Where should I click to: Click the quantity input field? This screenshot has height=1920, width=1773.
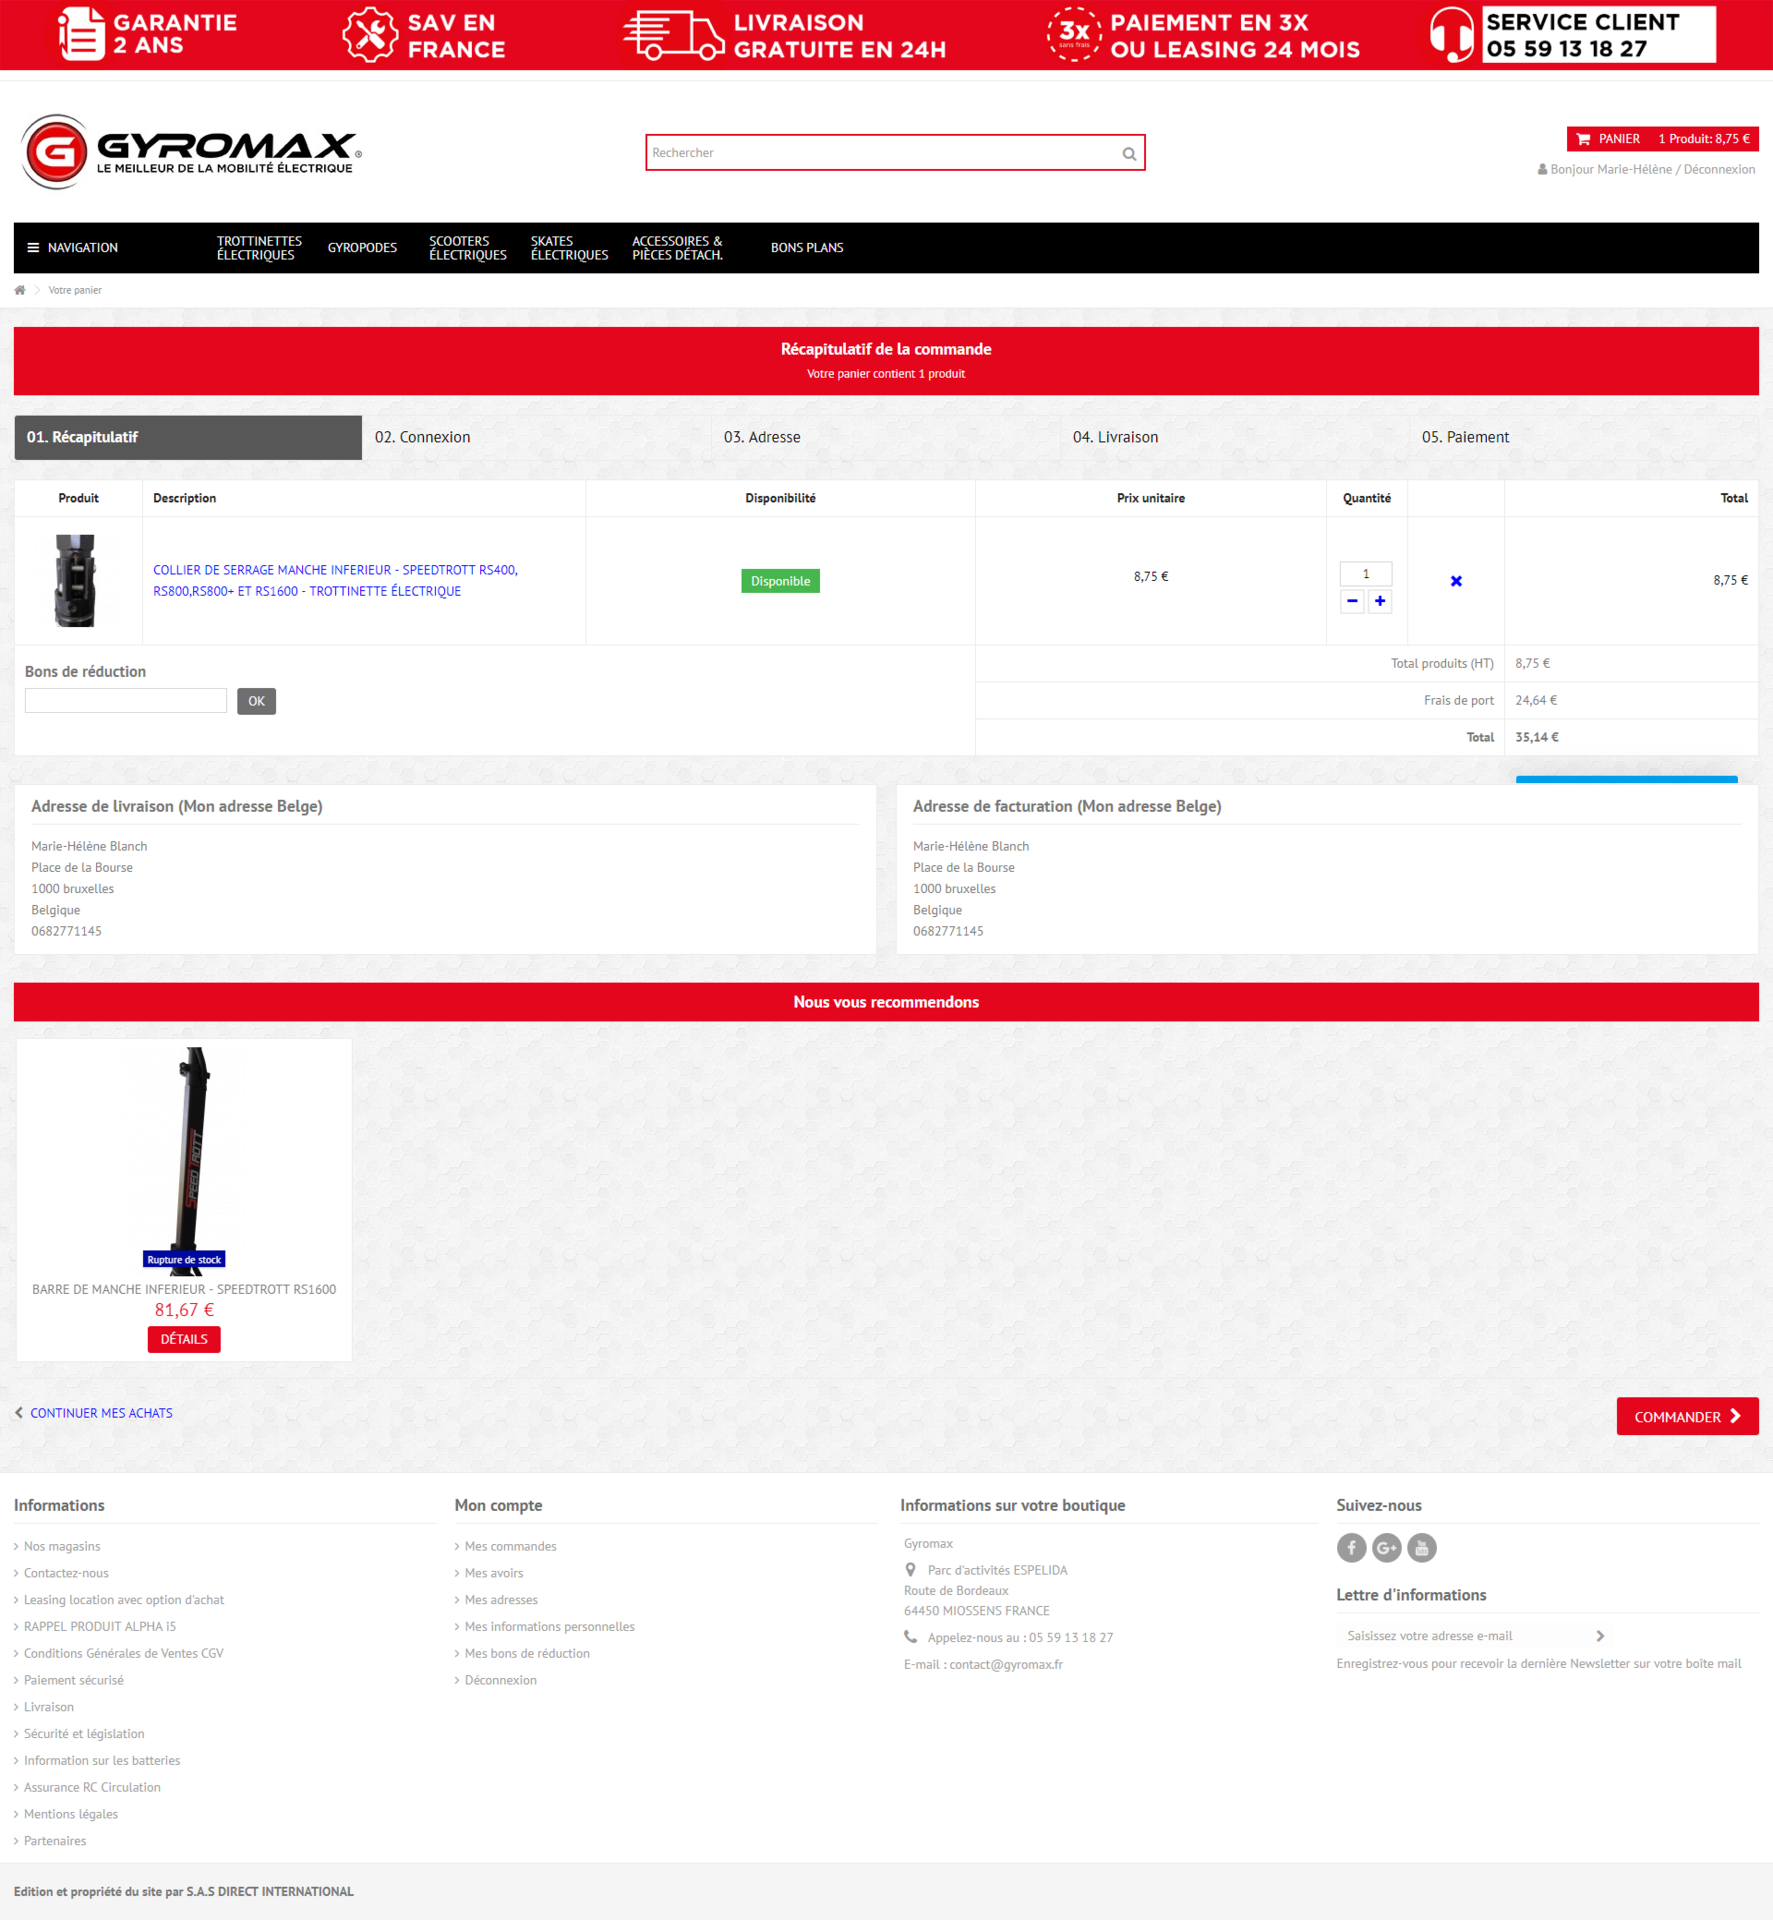(x=1366, y=574)
